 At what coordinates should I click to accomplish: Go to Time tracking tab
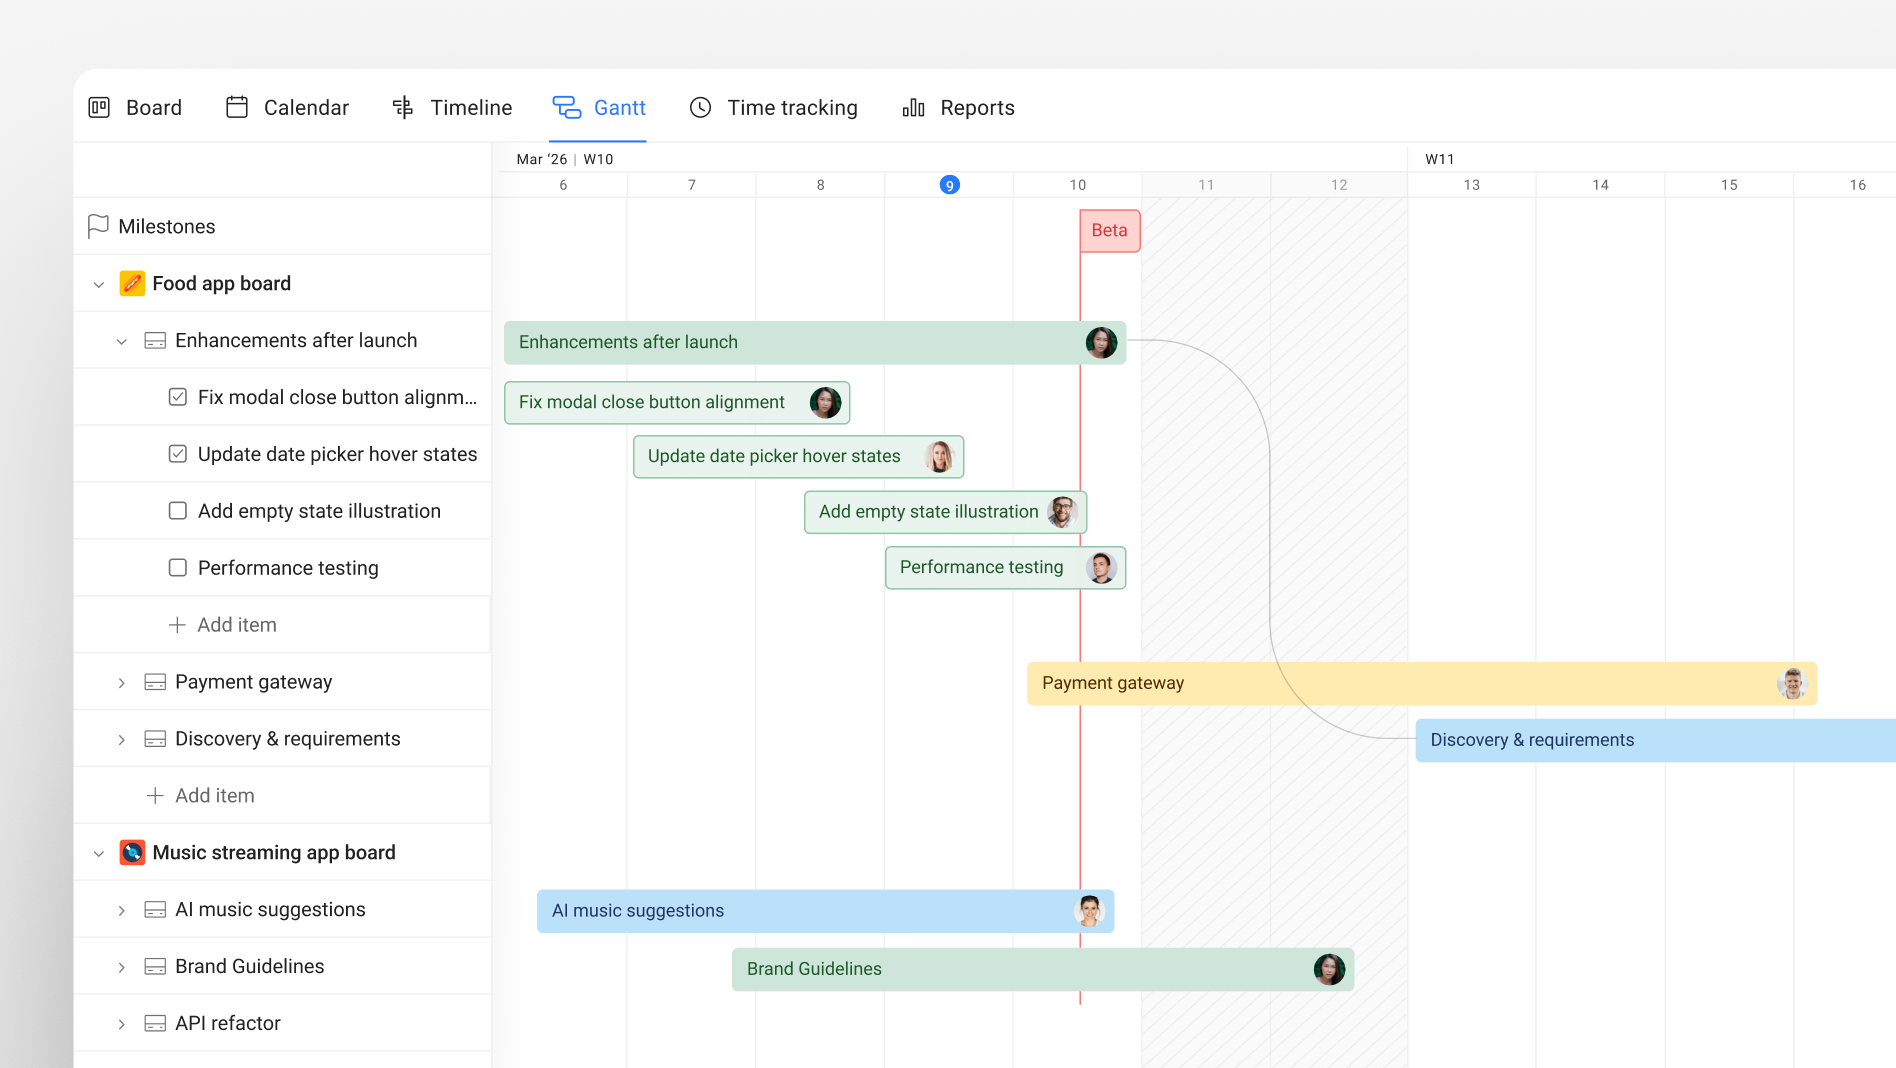(773, 108)
